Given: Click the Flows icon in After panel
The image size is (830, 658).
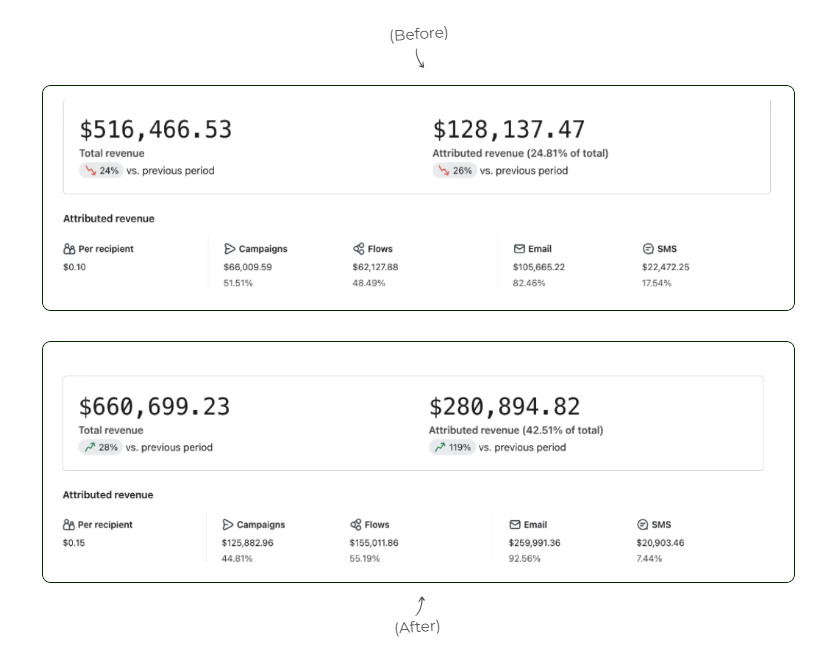Looking at the screenshot, I should point(356,525).
